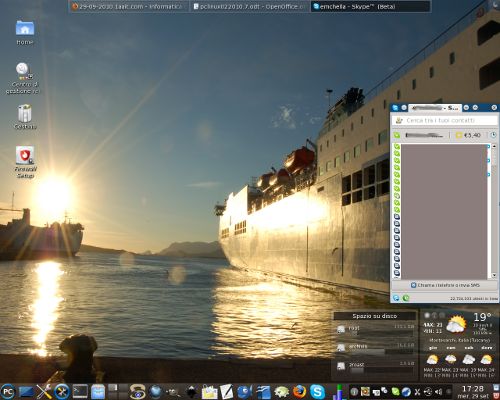
Task: Open the terminal launcher in the panel
Action: coord(80,391)
